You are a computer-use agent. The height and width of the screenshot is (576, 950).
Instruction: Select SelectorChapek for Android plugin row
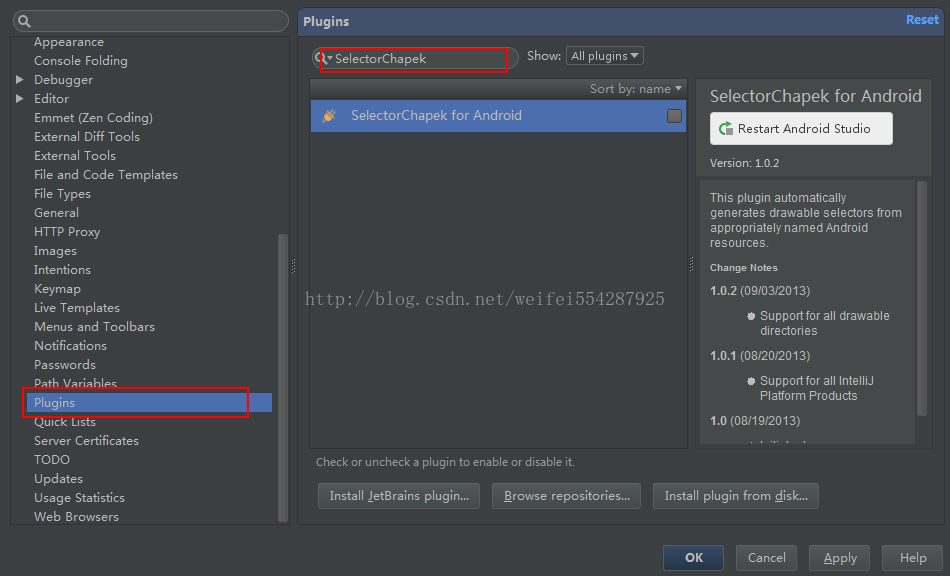[498, 116]
